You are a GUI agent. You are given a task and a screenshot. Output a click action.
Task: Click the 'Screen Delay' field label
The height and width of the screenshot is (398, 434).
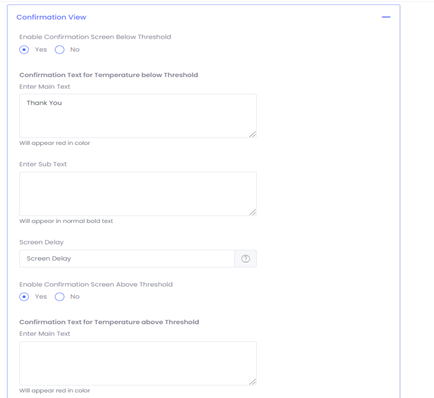41,242
